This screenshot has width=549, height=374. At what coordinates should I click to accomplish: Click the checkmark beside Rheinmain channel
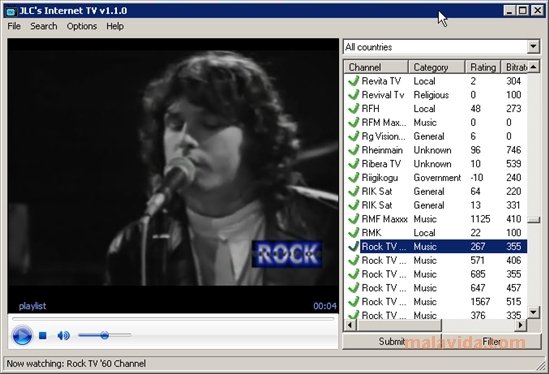point(353,150)
